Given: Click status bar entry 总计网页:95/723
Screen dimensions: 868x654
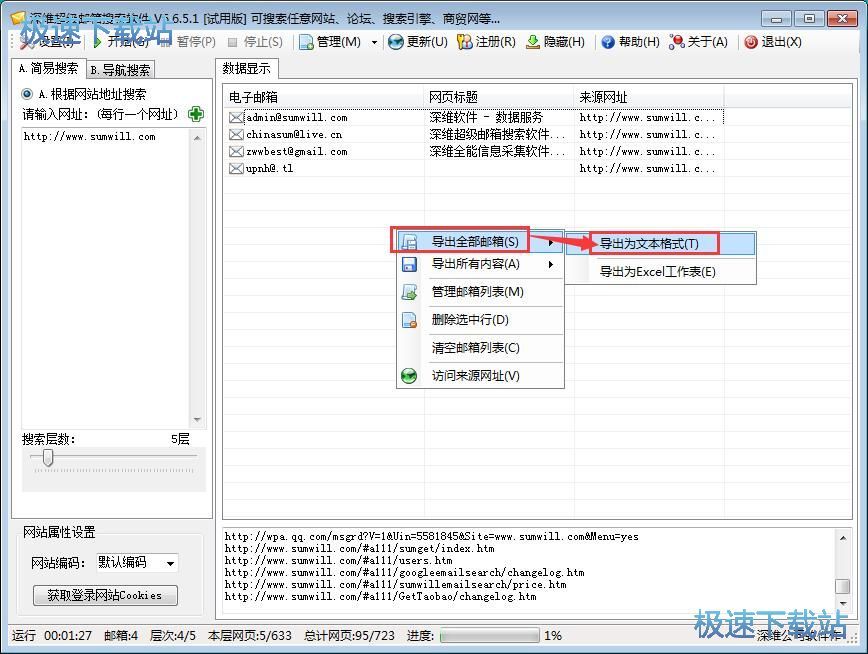Looking at the screenshot, I should point(349,636).
